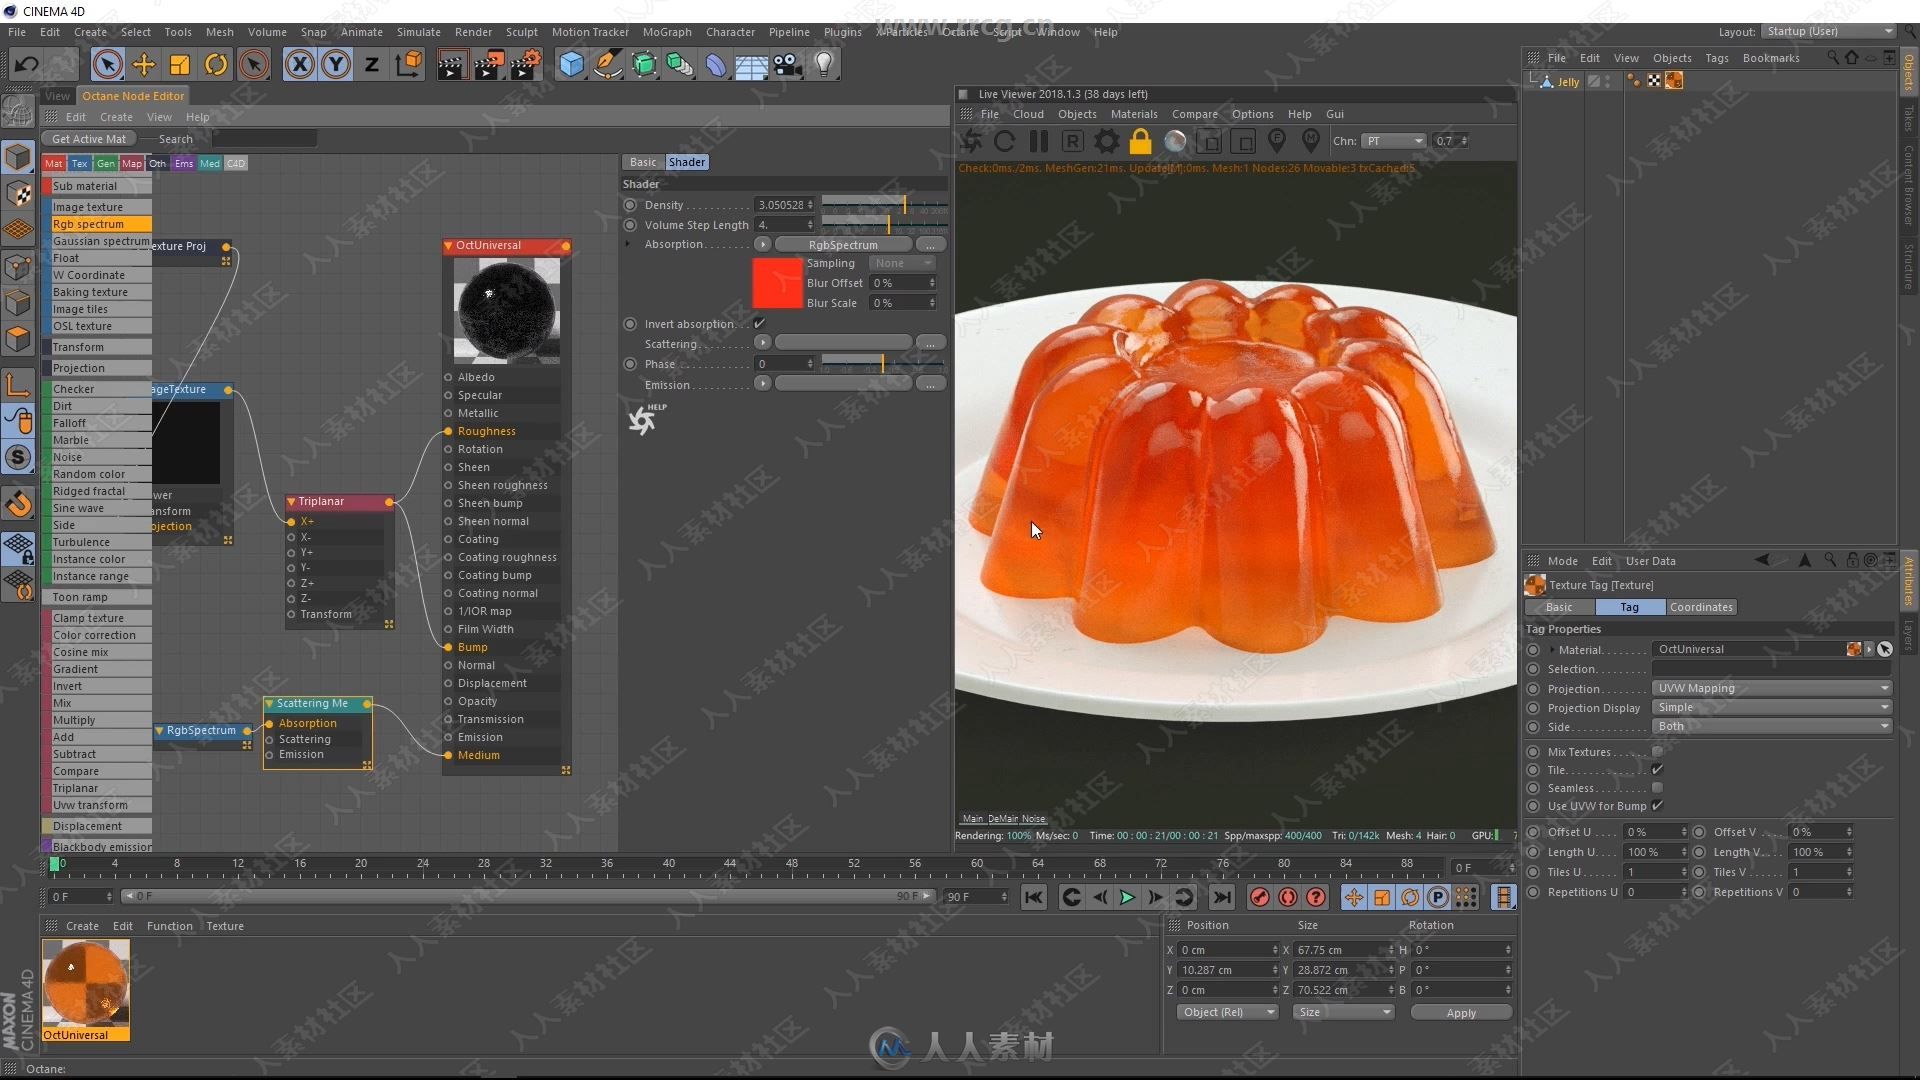This screenshot has width=1920, height=1080.
Task: Click the play button in timeline
Action: tap(1129, 897)
